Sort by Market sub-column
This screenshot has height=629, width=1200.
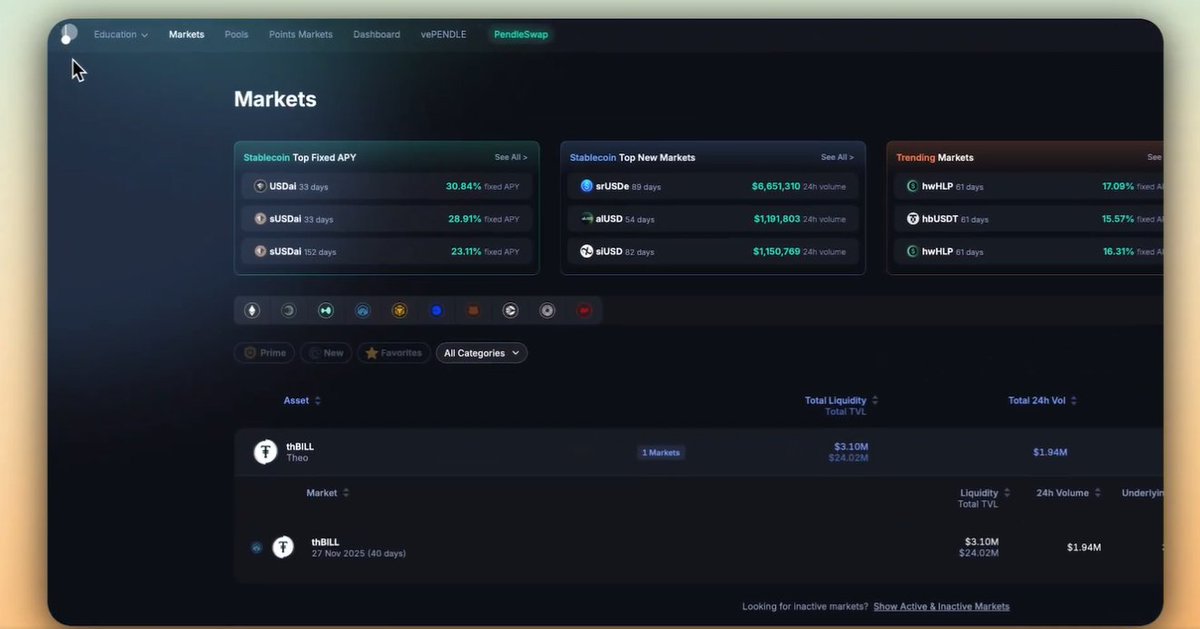pyautogui.click(x=328, y=492)
